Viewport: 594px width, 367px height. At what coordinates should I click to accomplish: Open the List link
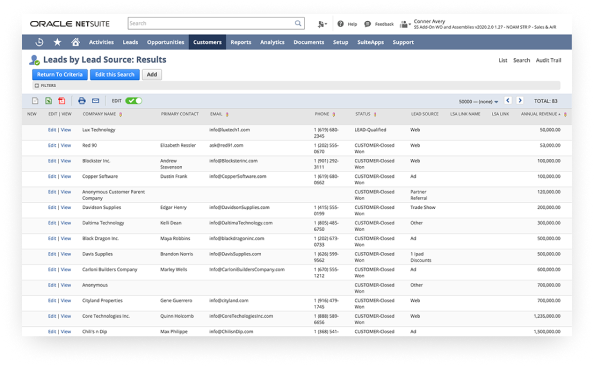point(503,60)
